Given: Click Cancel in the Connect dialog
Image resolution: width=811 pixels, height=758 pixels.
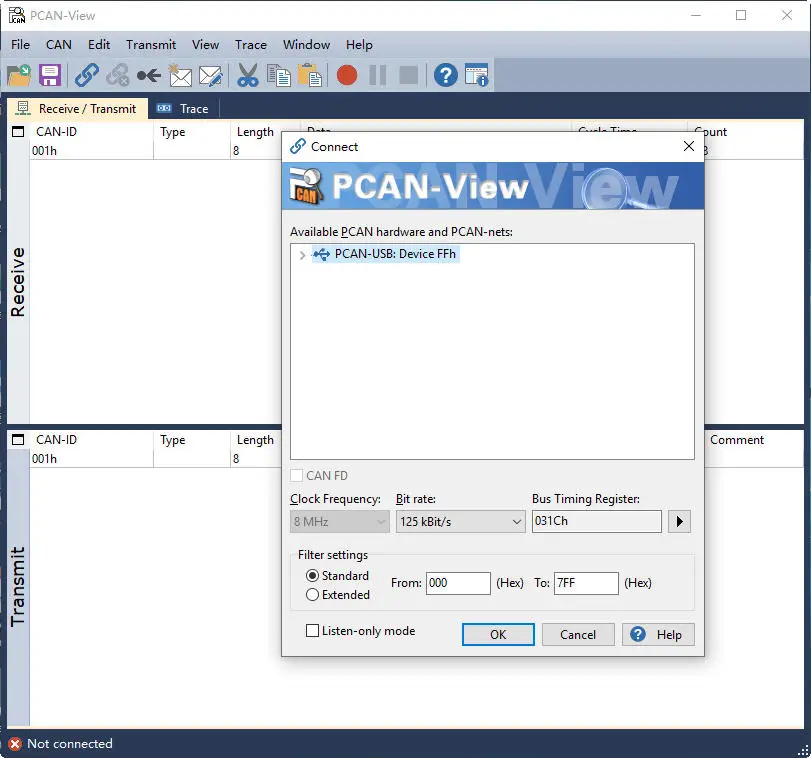Looking at the screenshot, I should (x=578, y=634).
